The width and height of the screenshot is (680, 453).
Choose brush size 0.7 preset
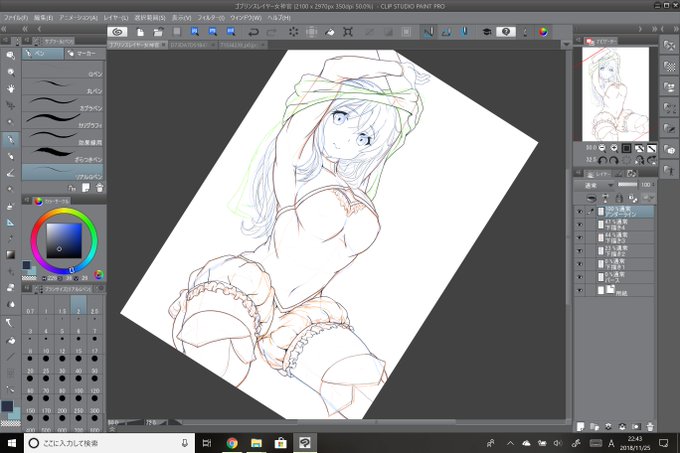tap(30, 306)
